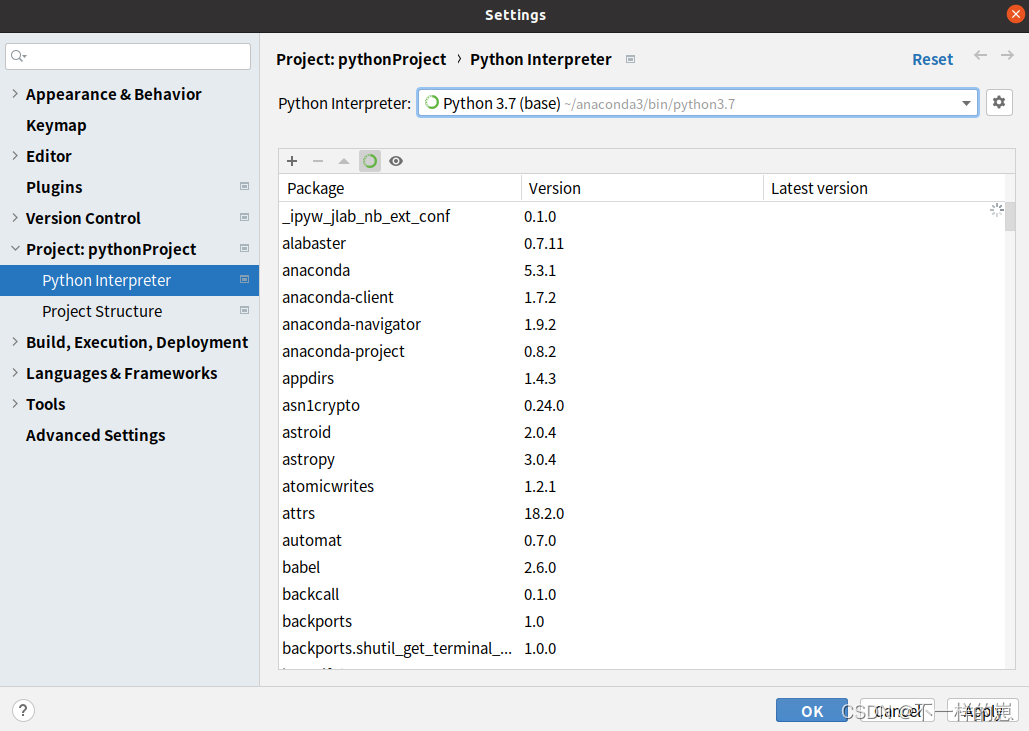This screenshot has height=731, width=1029.
Task: Select the appdirs package row
Action: point(642,378)
